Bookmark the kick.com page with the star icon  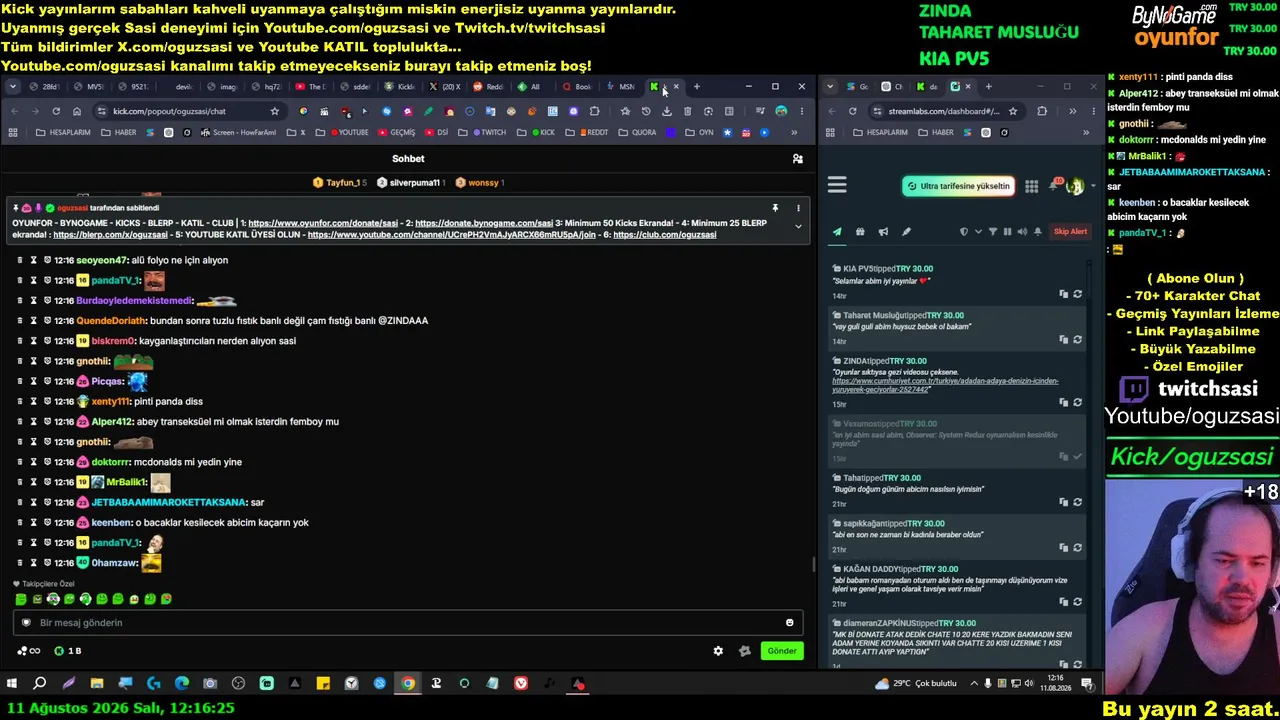275,111
